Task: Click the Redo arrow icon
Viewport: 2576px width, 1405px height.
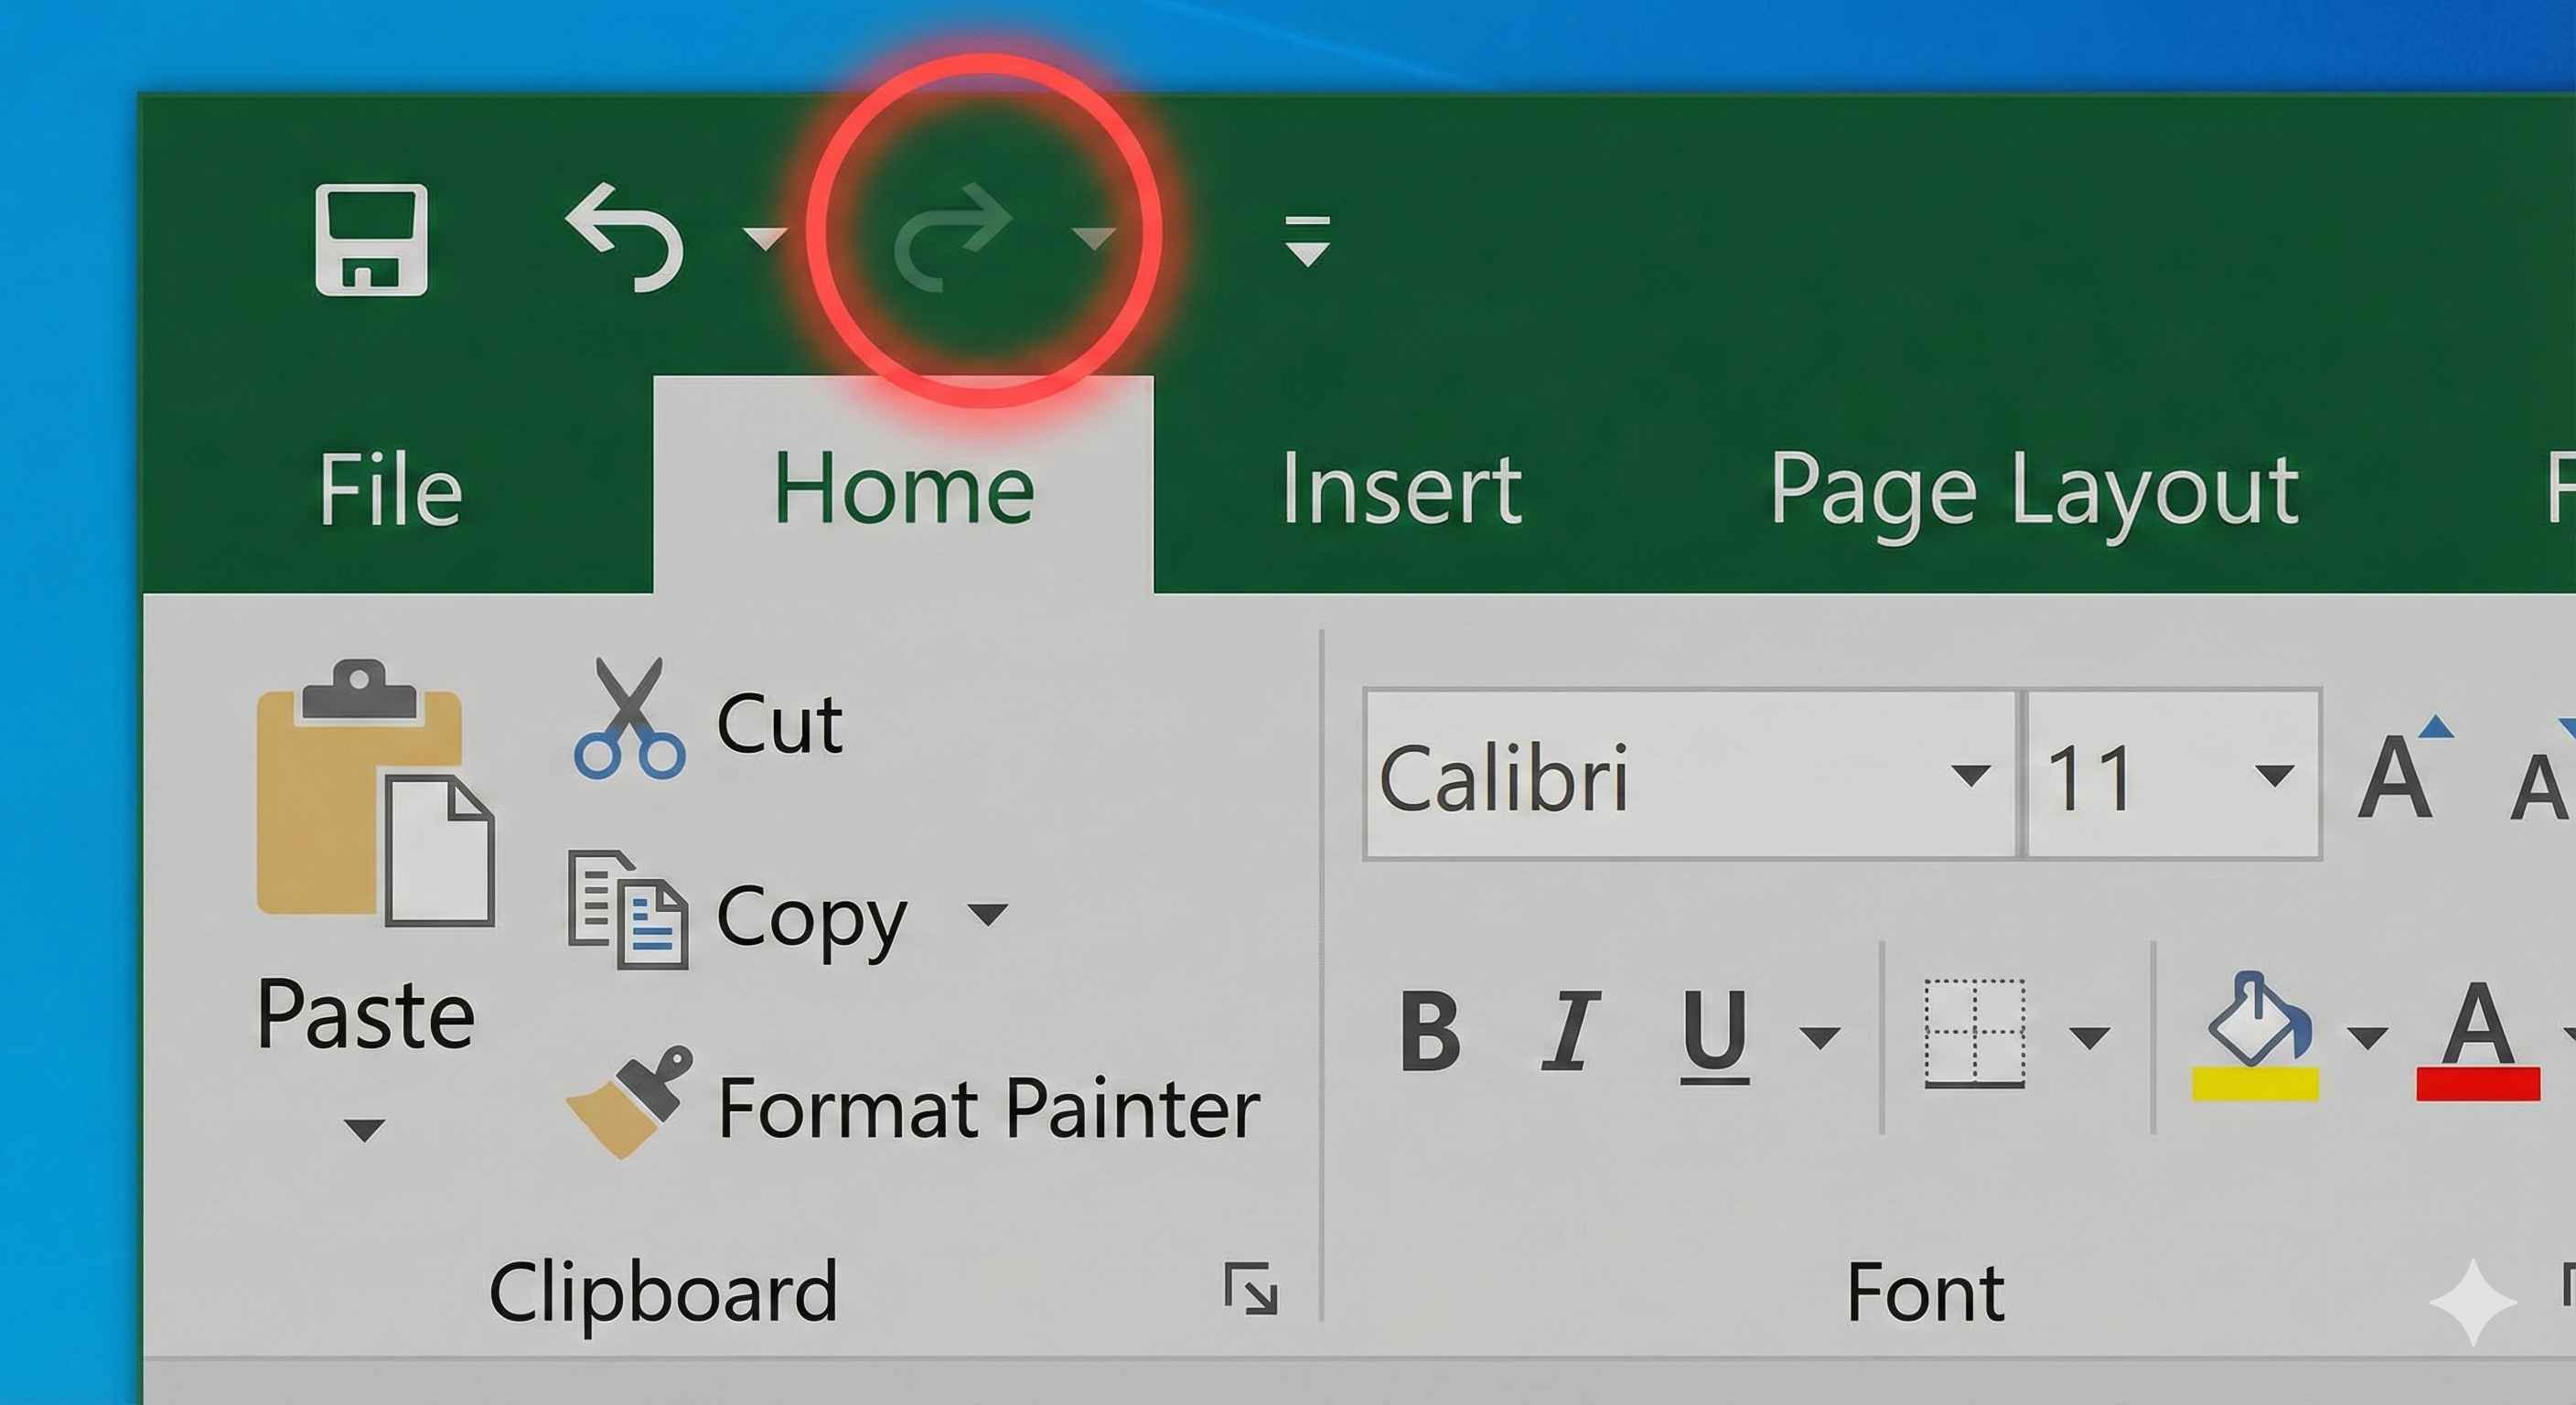Action: [952, 238]
